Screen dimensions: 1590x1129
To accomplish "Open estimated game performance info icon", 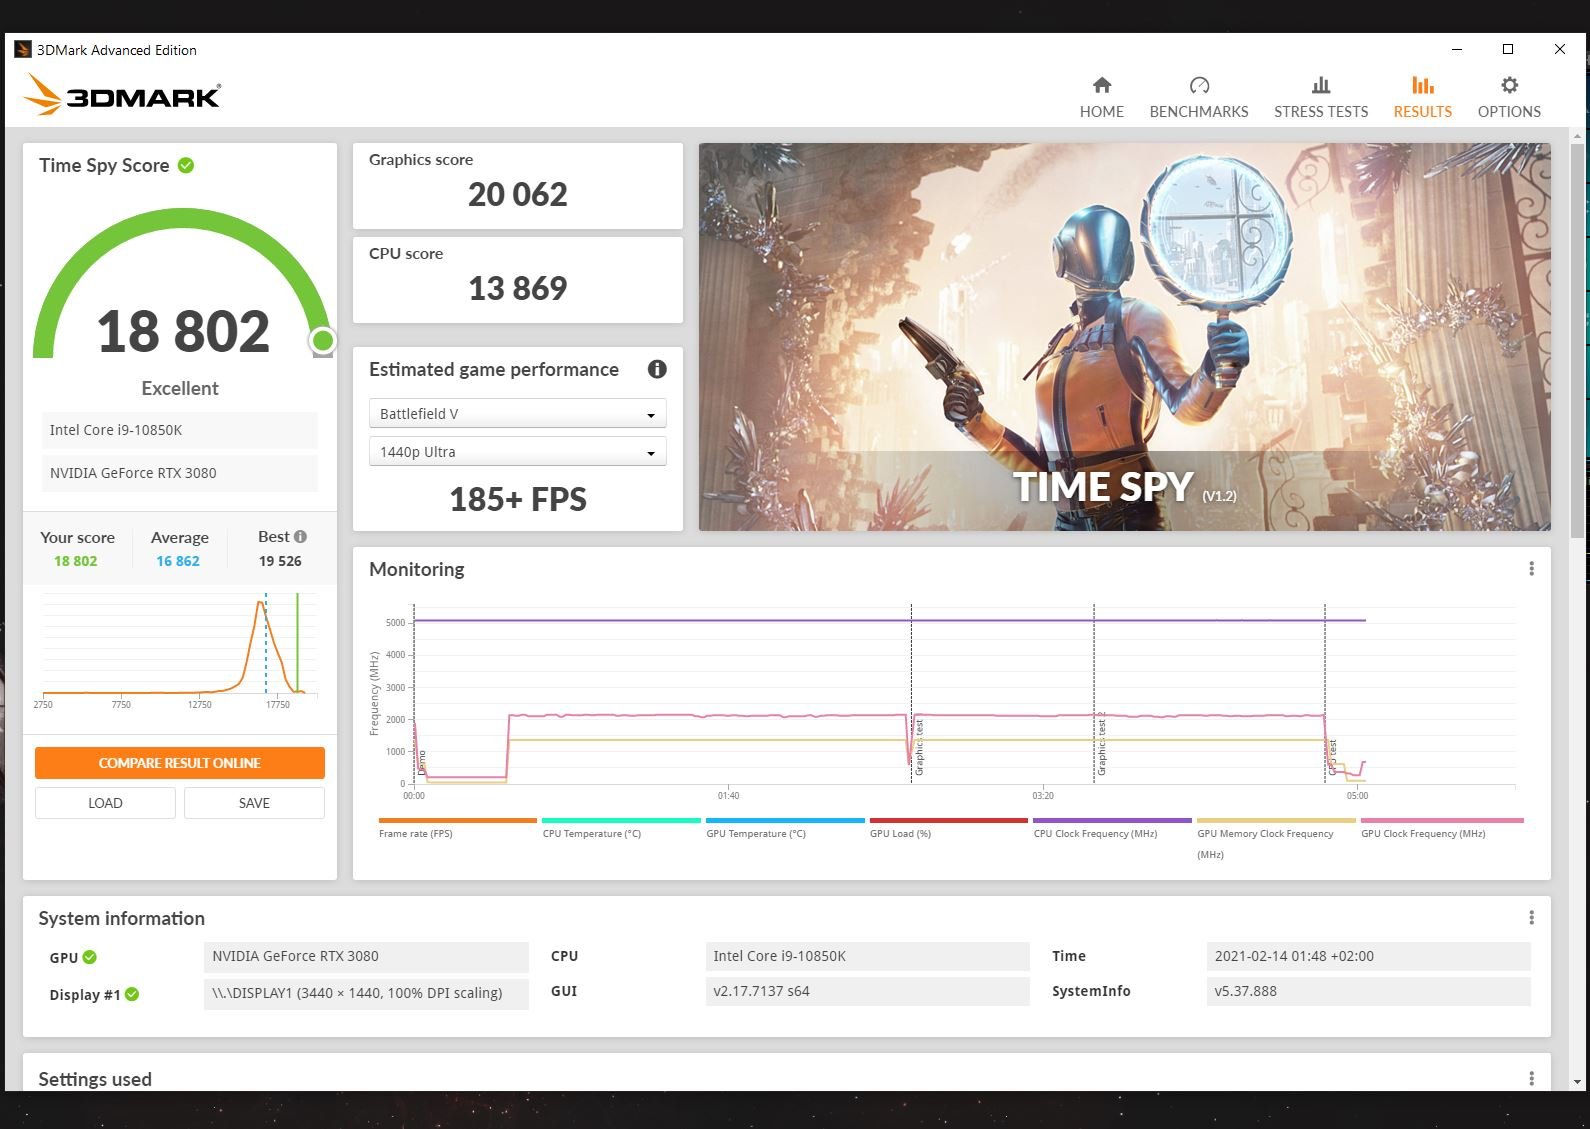I will pos(657,369).
